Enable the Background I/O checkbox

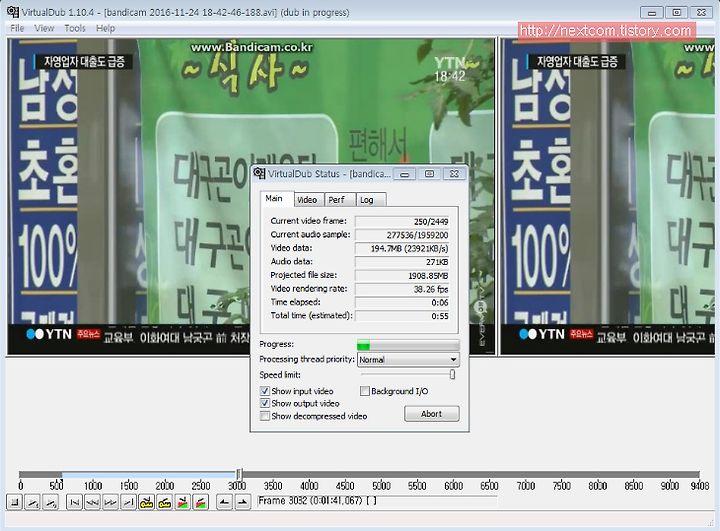[365, 391]
